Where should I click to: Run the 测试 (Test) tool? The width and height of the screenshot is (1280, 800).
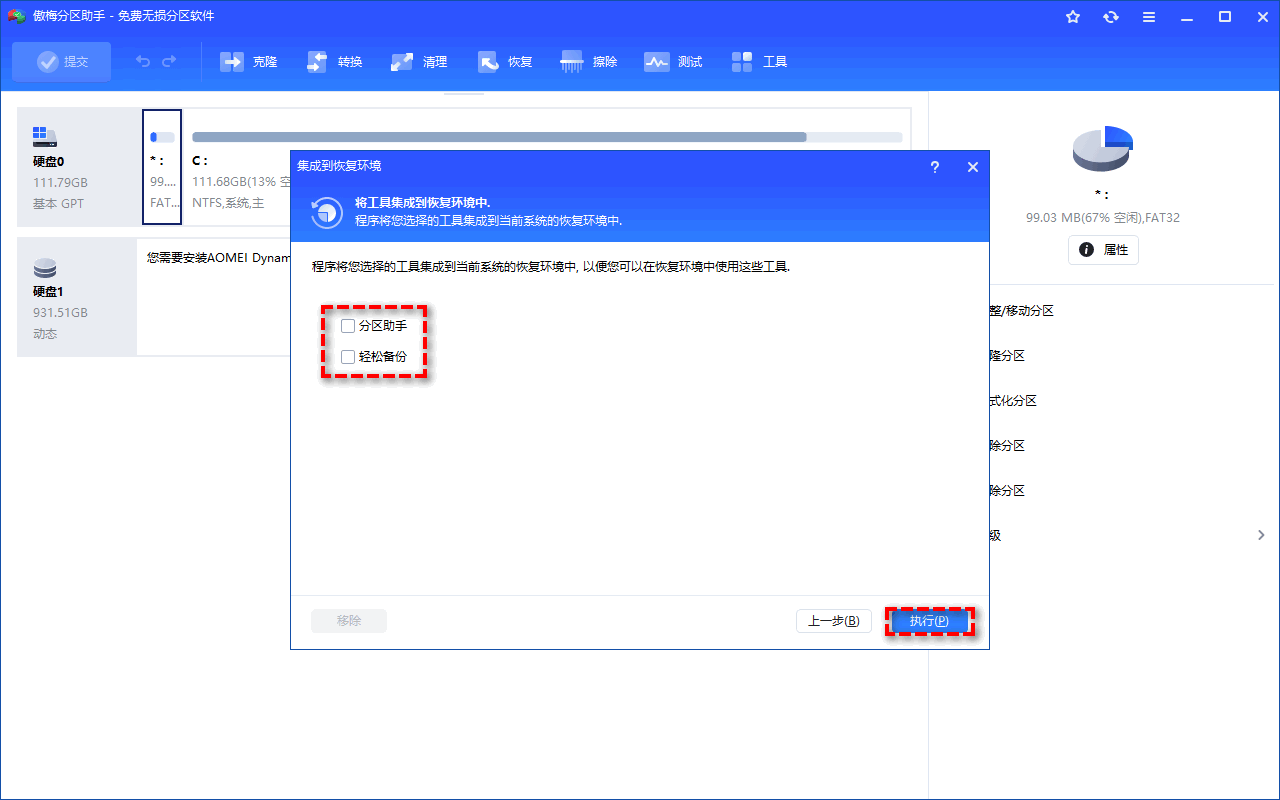(673, 61)
